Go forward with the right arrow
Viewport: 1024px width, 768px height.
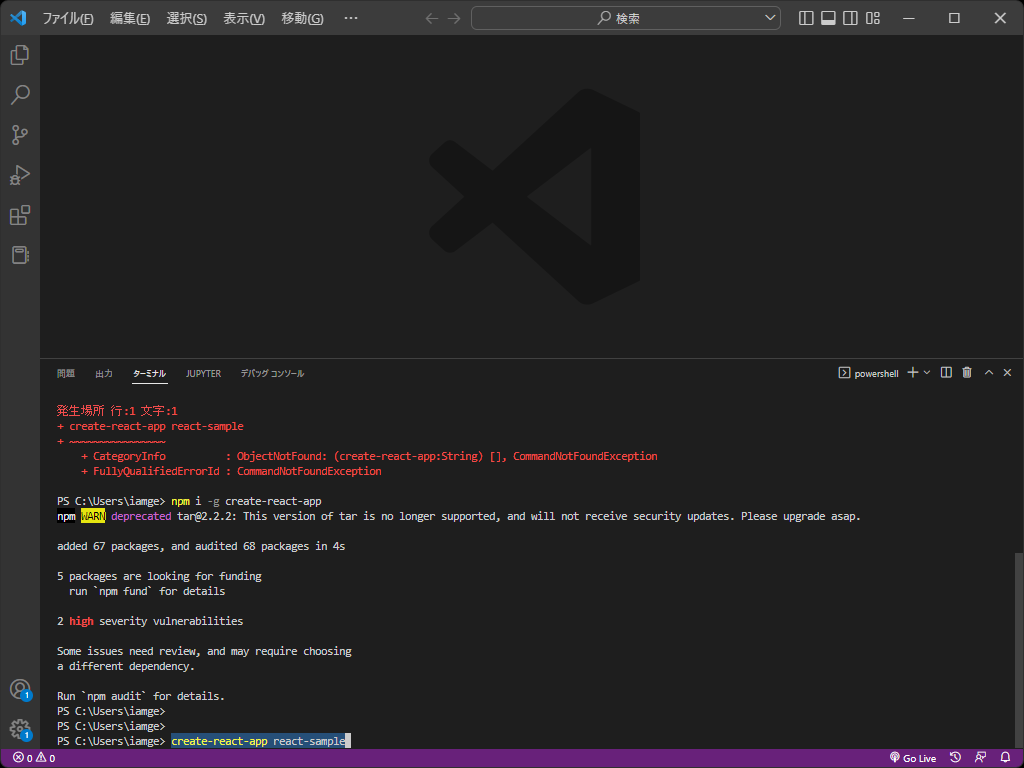pyautogui.click(x=454, y=18)
